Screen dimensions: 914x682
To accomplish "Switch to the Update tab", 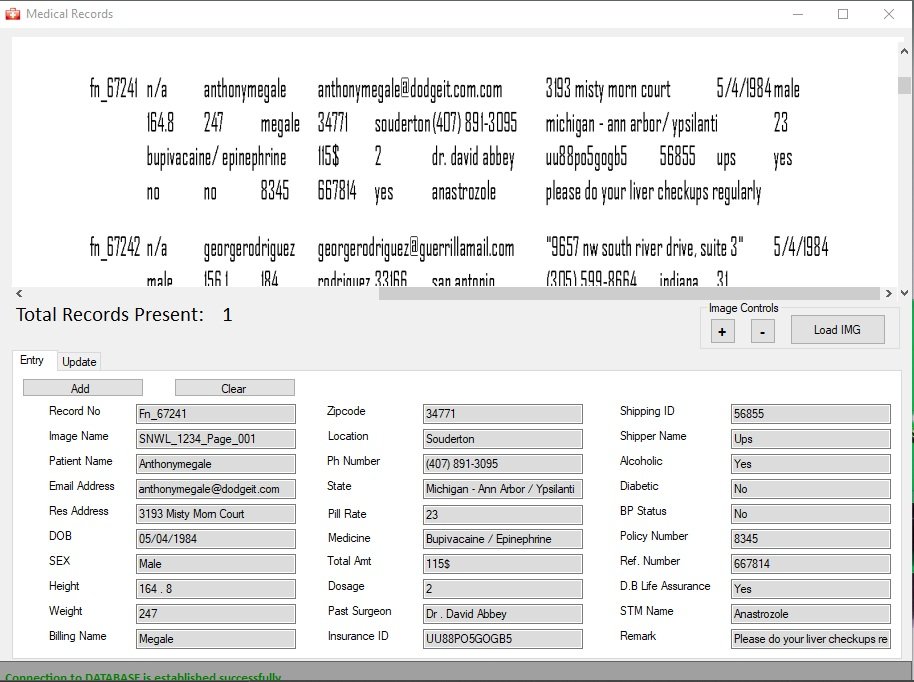I will coord(79,361).
